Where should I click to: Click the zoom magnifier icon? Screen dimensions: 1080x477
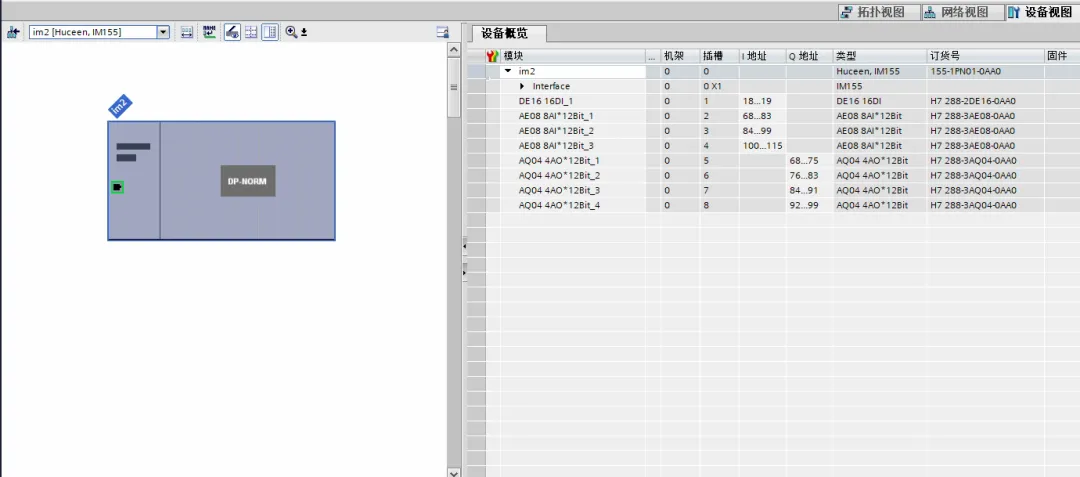coord(291,32)
